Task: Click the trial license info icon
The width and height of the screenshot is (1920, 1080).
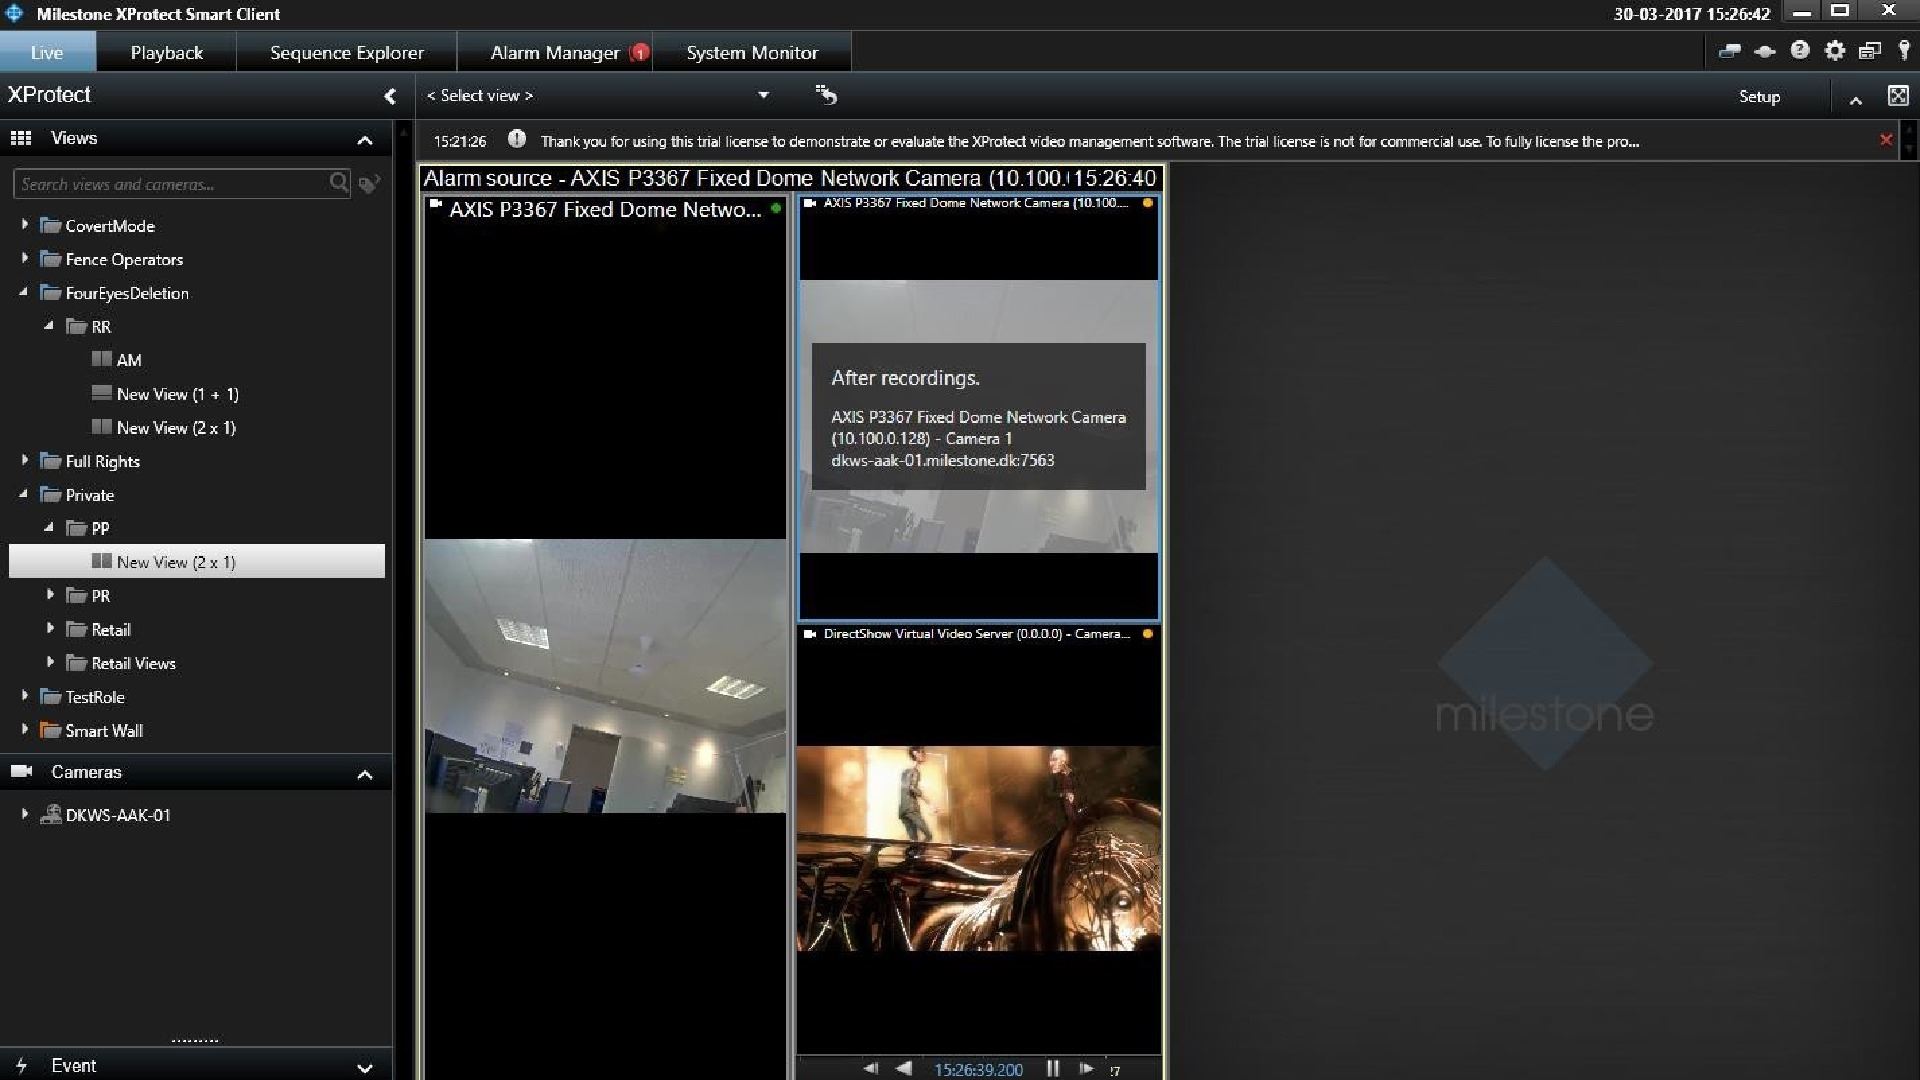Action: point(516,139)
